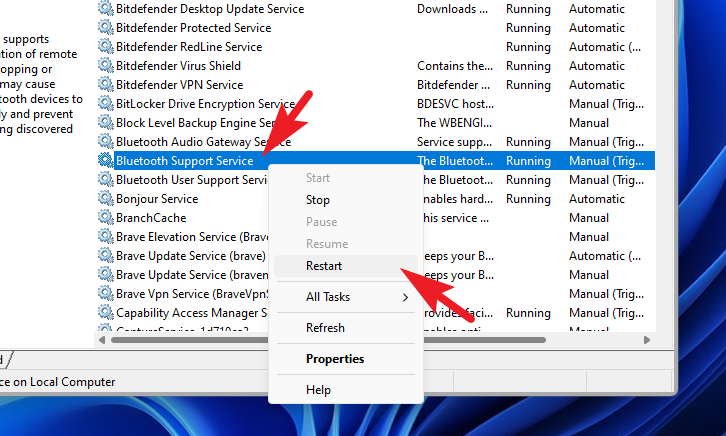Select Bitdefender Desktop Update Service row
726x436 pixels.
[210, 9]
